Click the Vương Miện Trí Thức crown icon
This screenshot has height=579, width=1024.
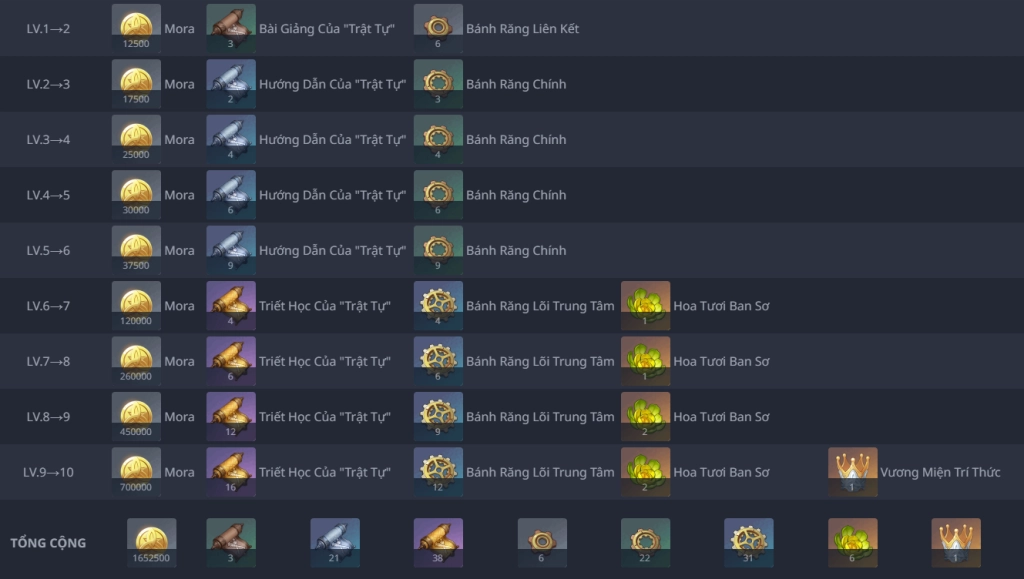coord(852,472)
